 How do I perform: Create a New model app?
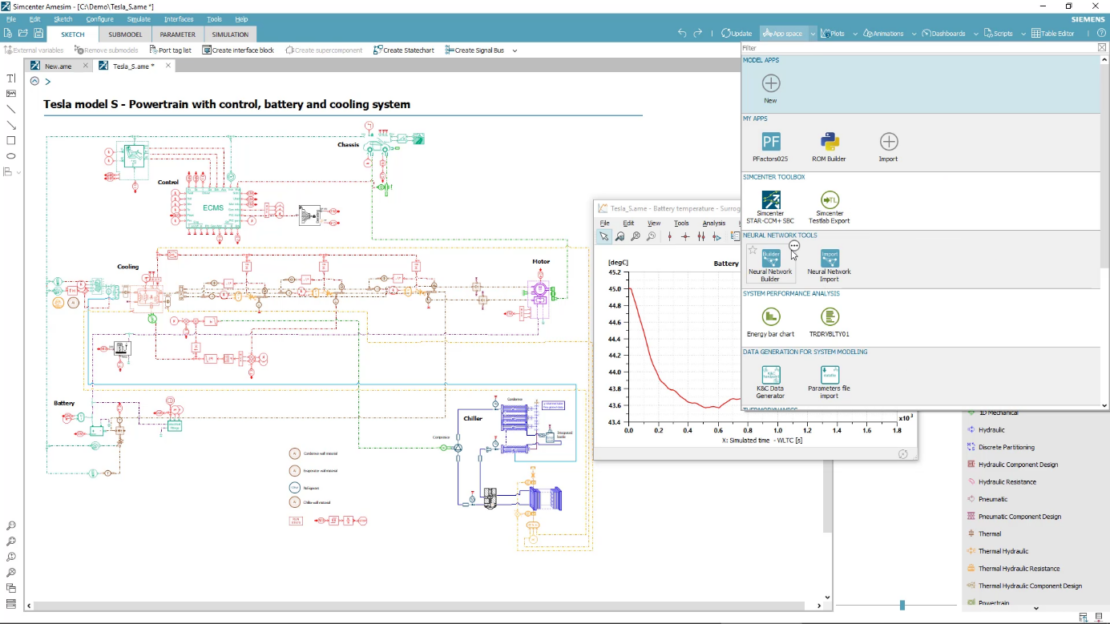(x=771, y=83)
